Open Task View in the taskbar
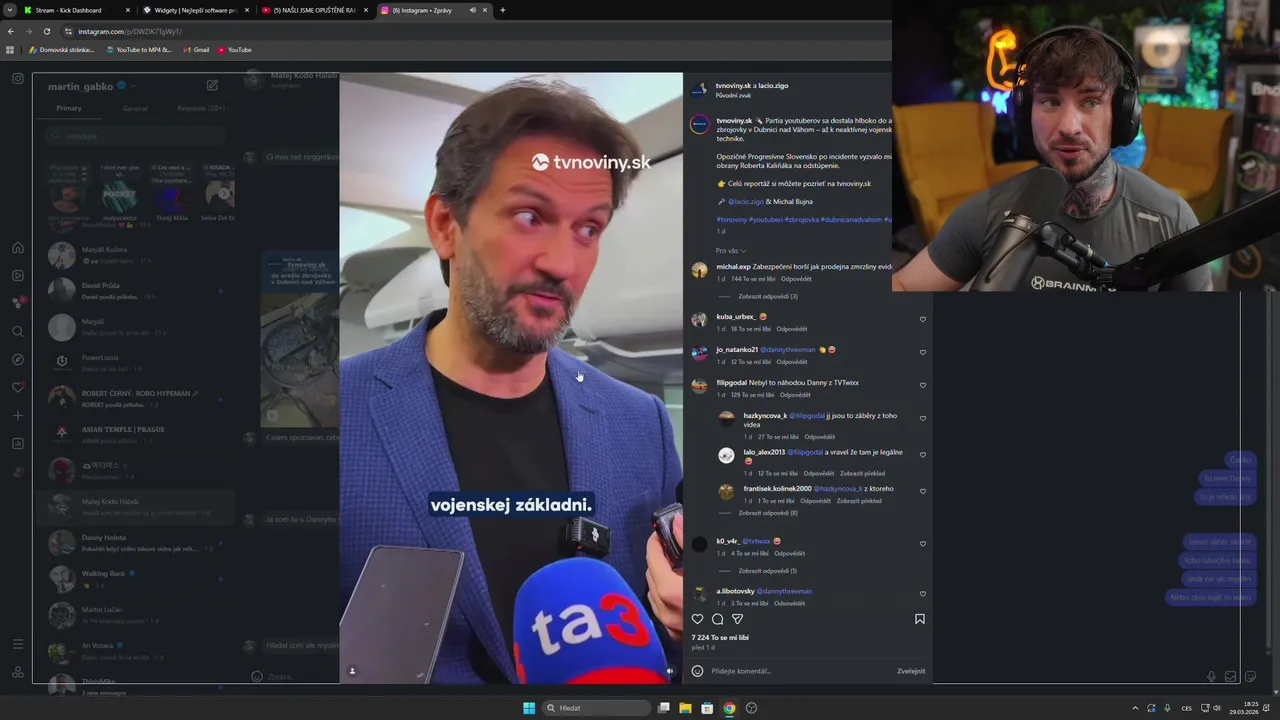 (x=663, y=708)
